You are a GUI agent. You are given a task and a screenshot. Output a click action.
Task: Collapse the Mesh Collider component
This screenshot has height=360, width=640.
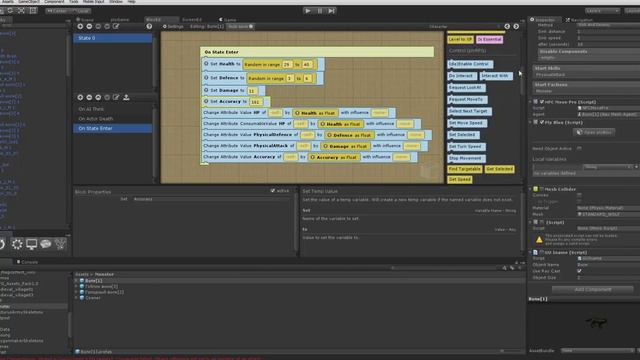click(x=531, y=189)
